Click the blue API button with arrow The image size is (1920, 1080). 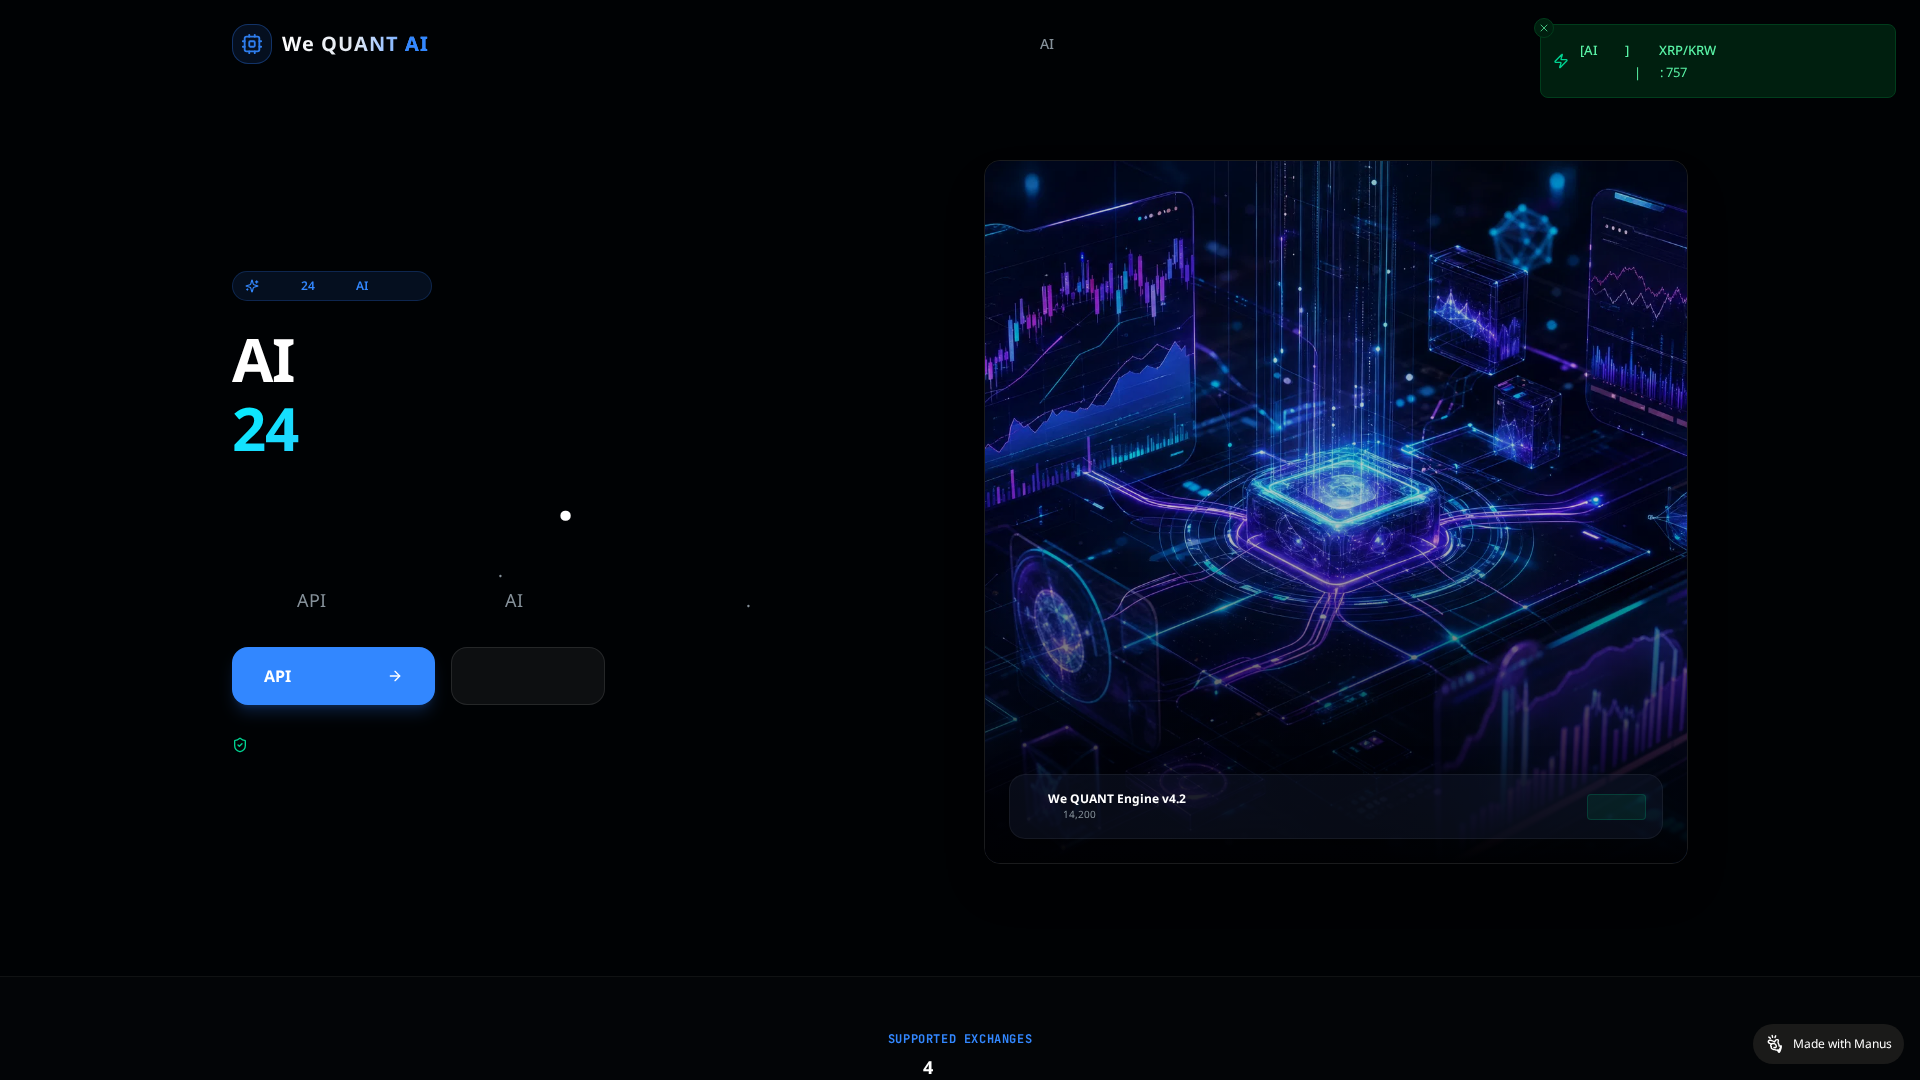tap(333, 676)
